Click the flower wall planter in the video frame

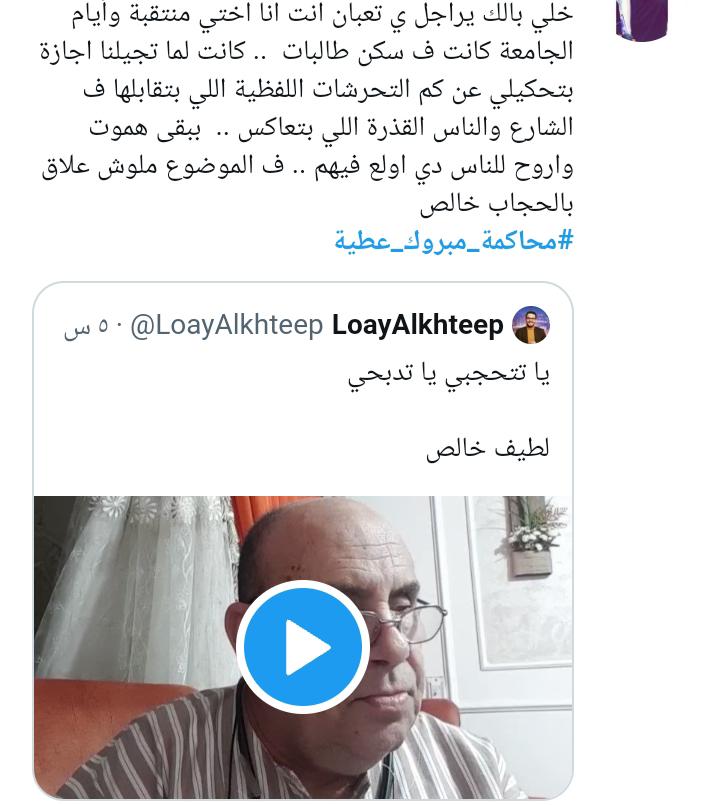pos(530,539)
